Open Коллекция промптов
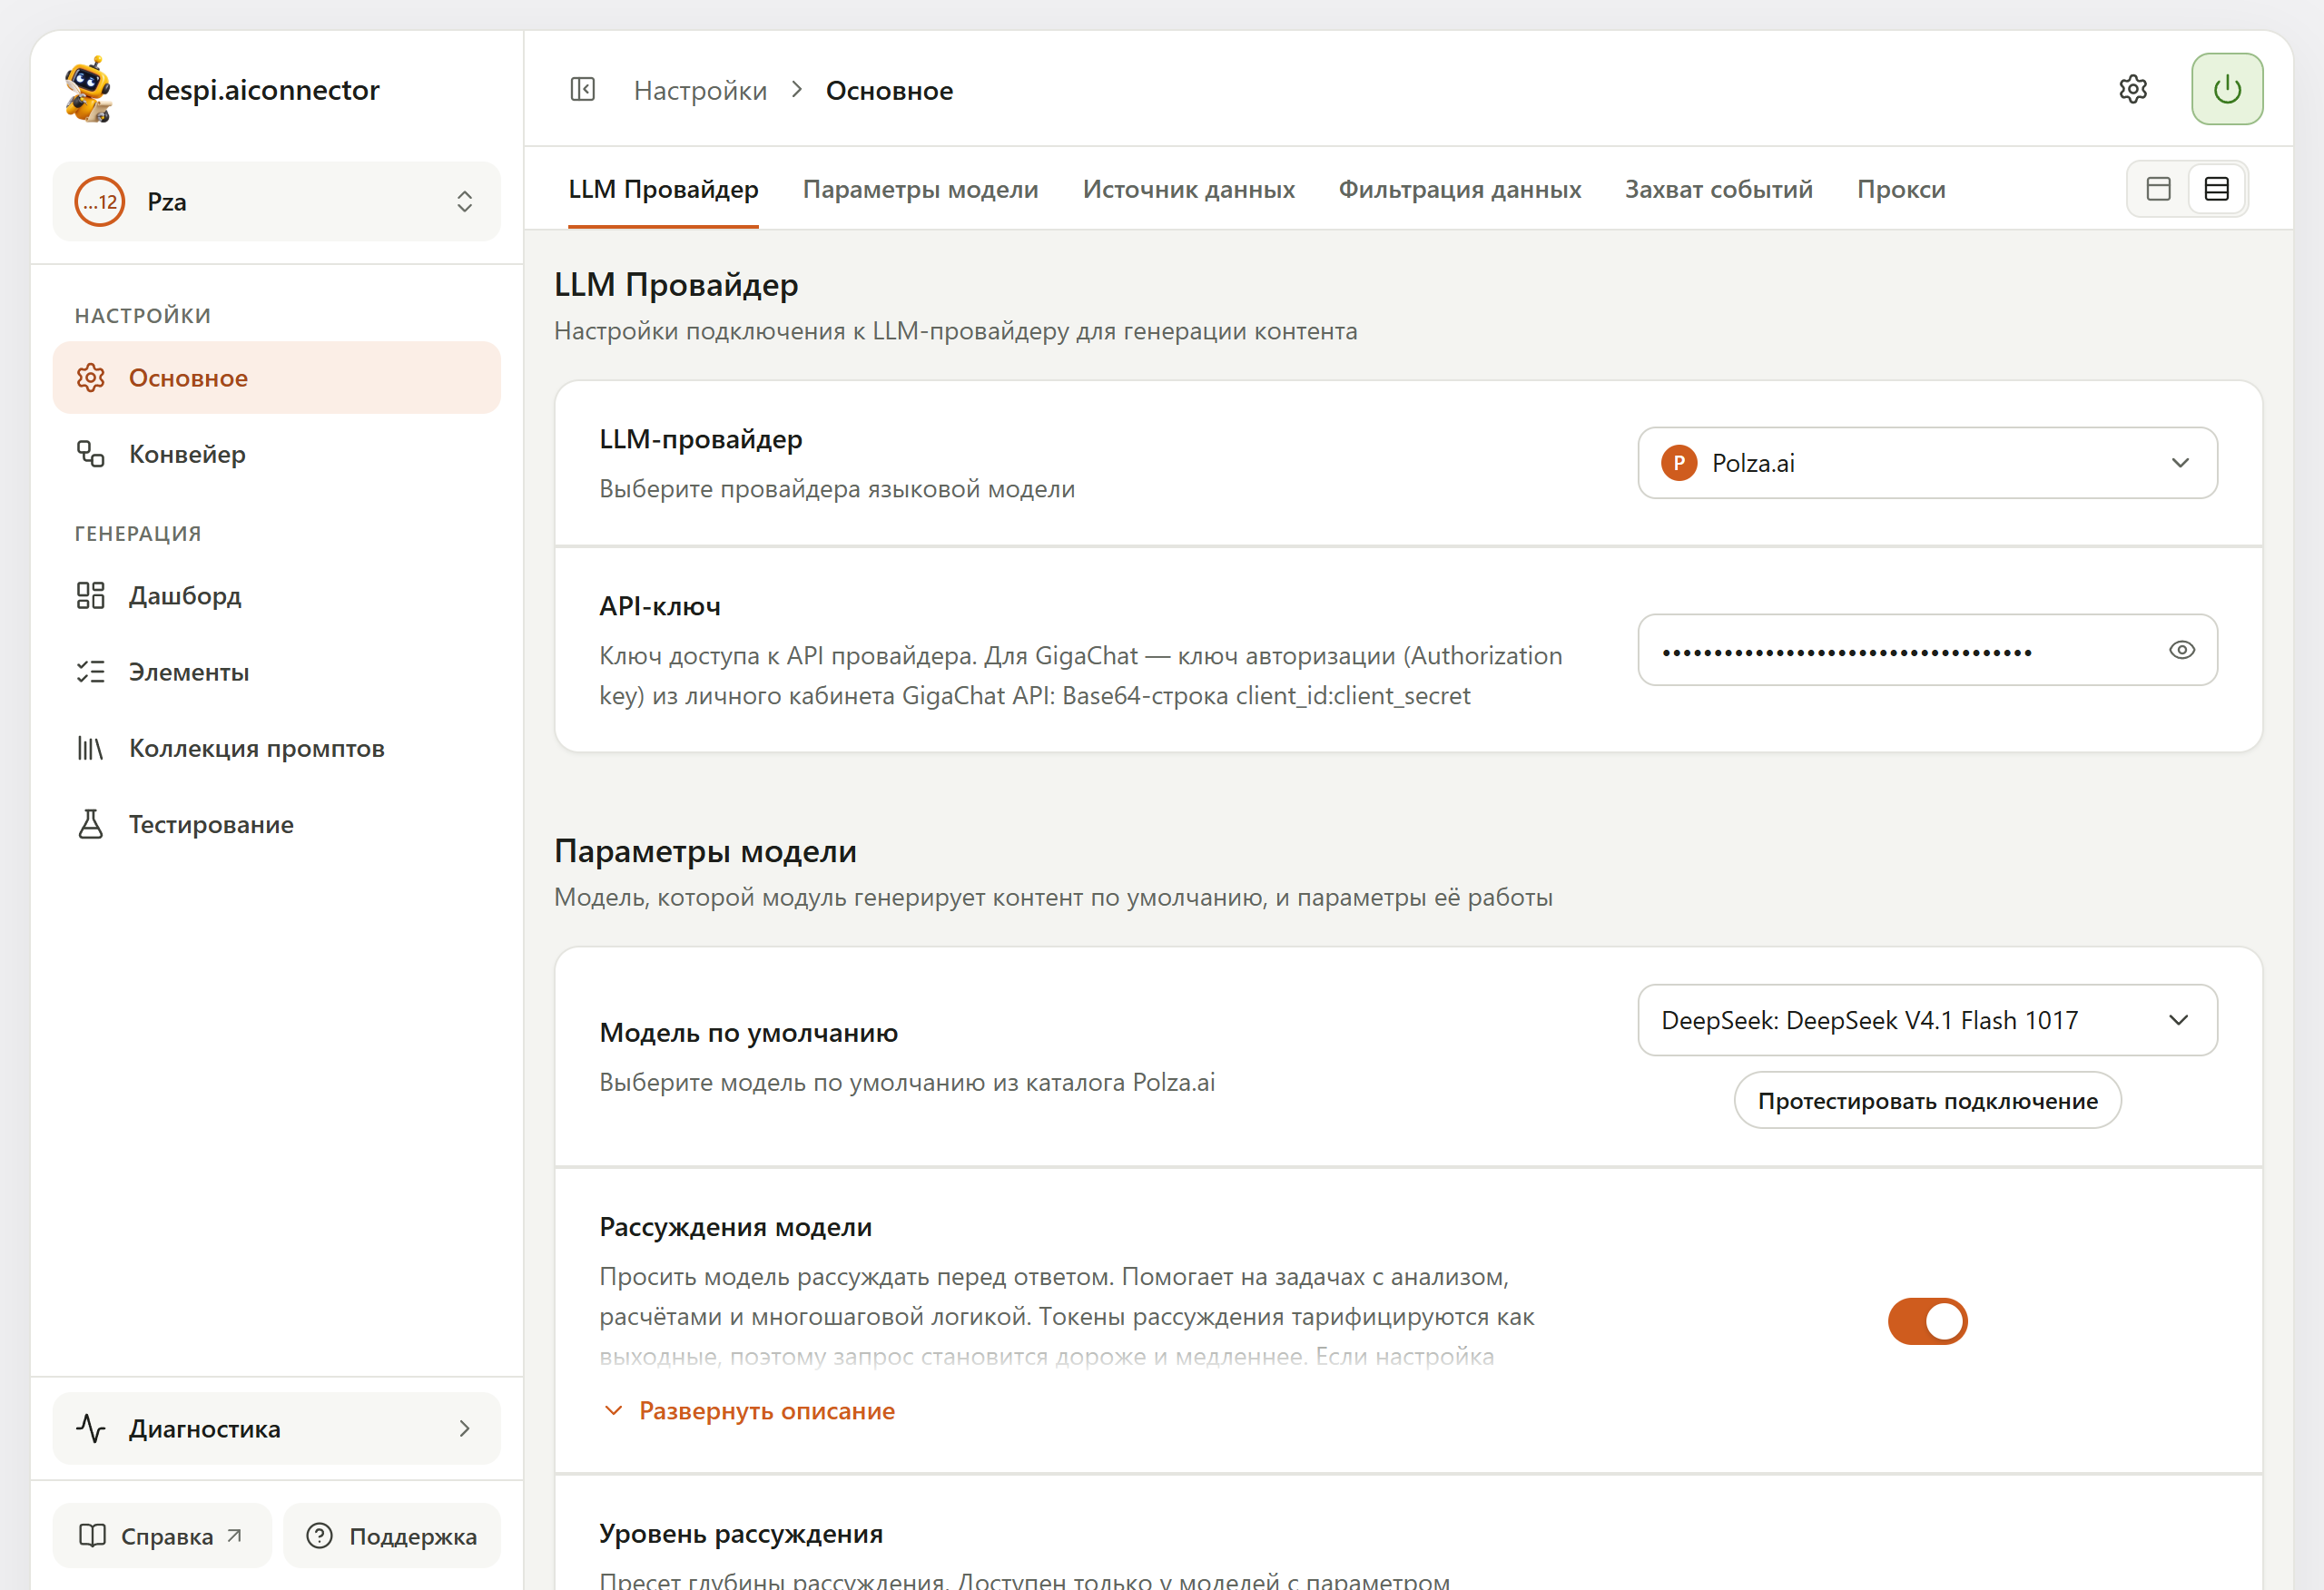Screen dimensions: 2324x1590 (276, 748)
